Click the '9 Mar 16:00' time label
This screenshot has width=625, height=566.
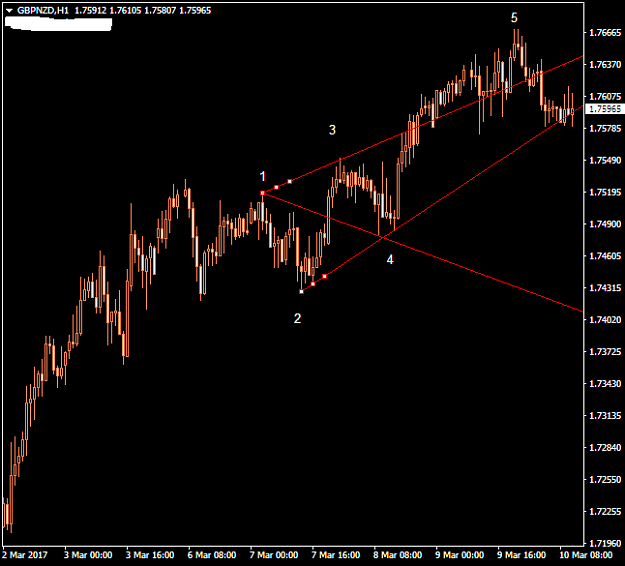point(521,555)
